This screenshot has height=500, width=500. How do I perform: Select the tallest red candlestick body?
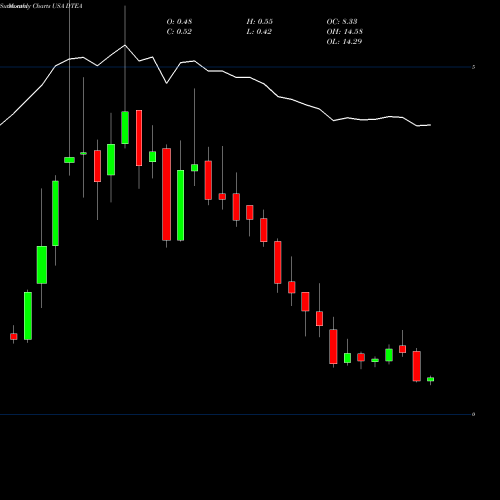pos(167,194)
